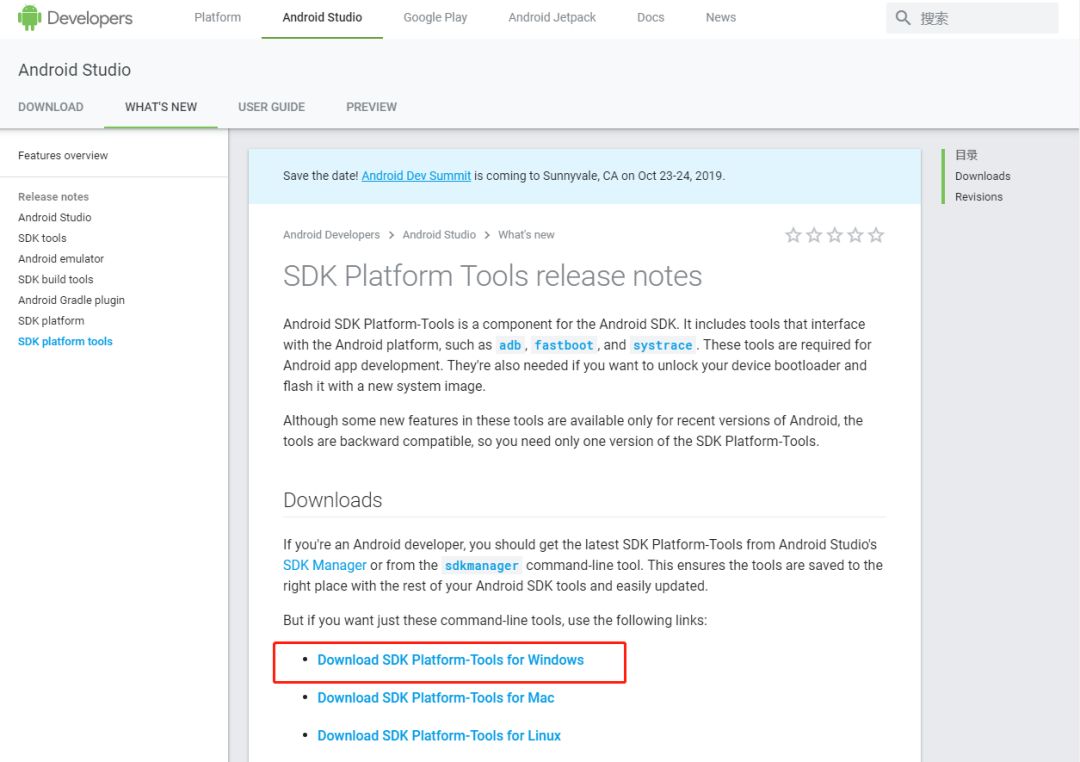The height and width of the screenshot is (762, 1080).
Task: Jump to Downloads in table of contents
Action: 982,176
